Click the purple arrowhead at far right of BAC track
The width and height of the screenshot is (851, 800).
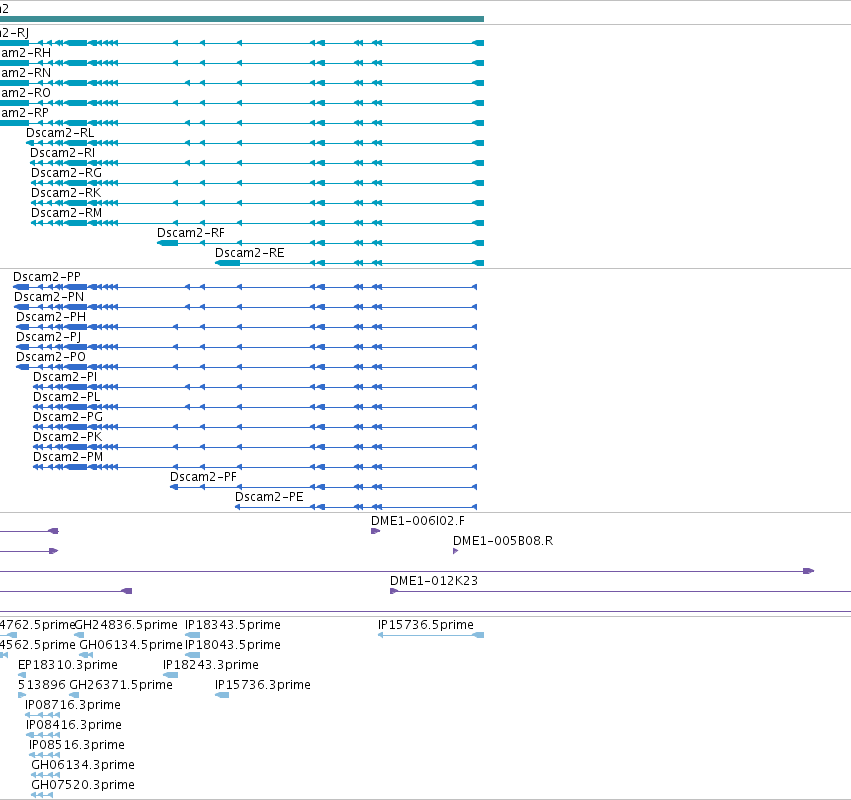809,571
